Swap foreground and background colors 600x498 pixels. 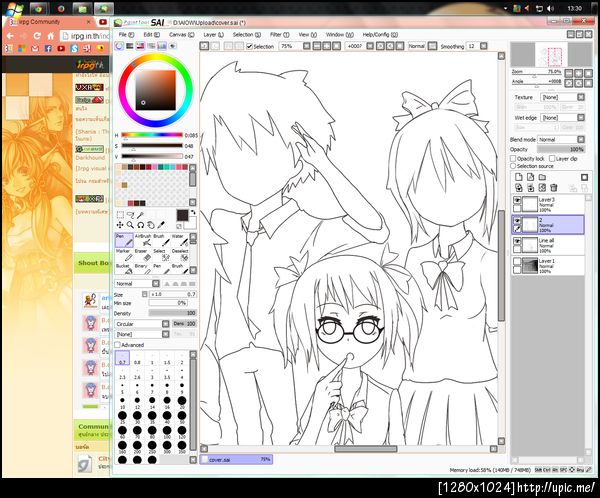(193, 212)
